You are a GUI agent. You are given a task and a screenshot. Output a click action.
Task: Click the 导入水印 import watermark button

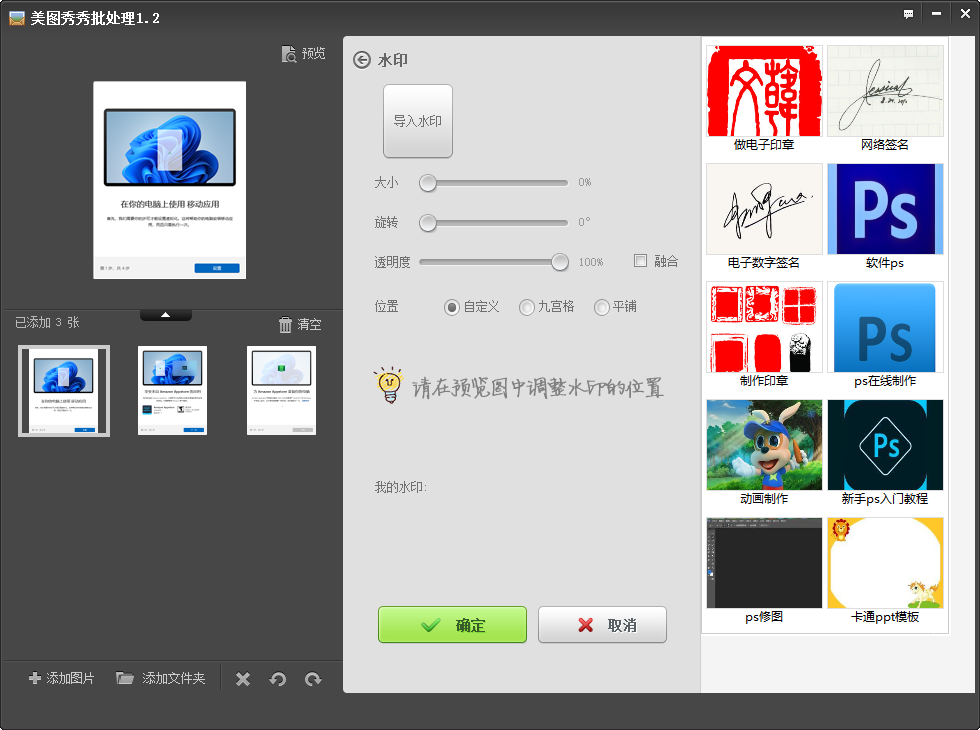417,121
